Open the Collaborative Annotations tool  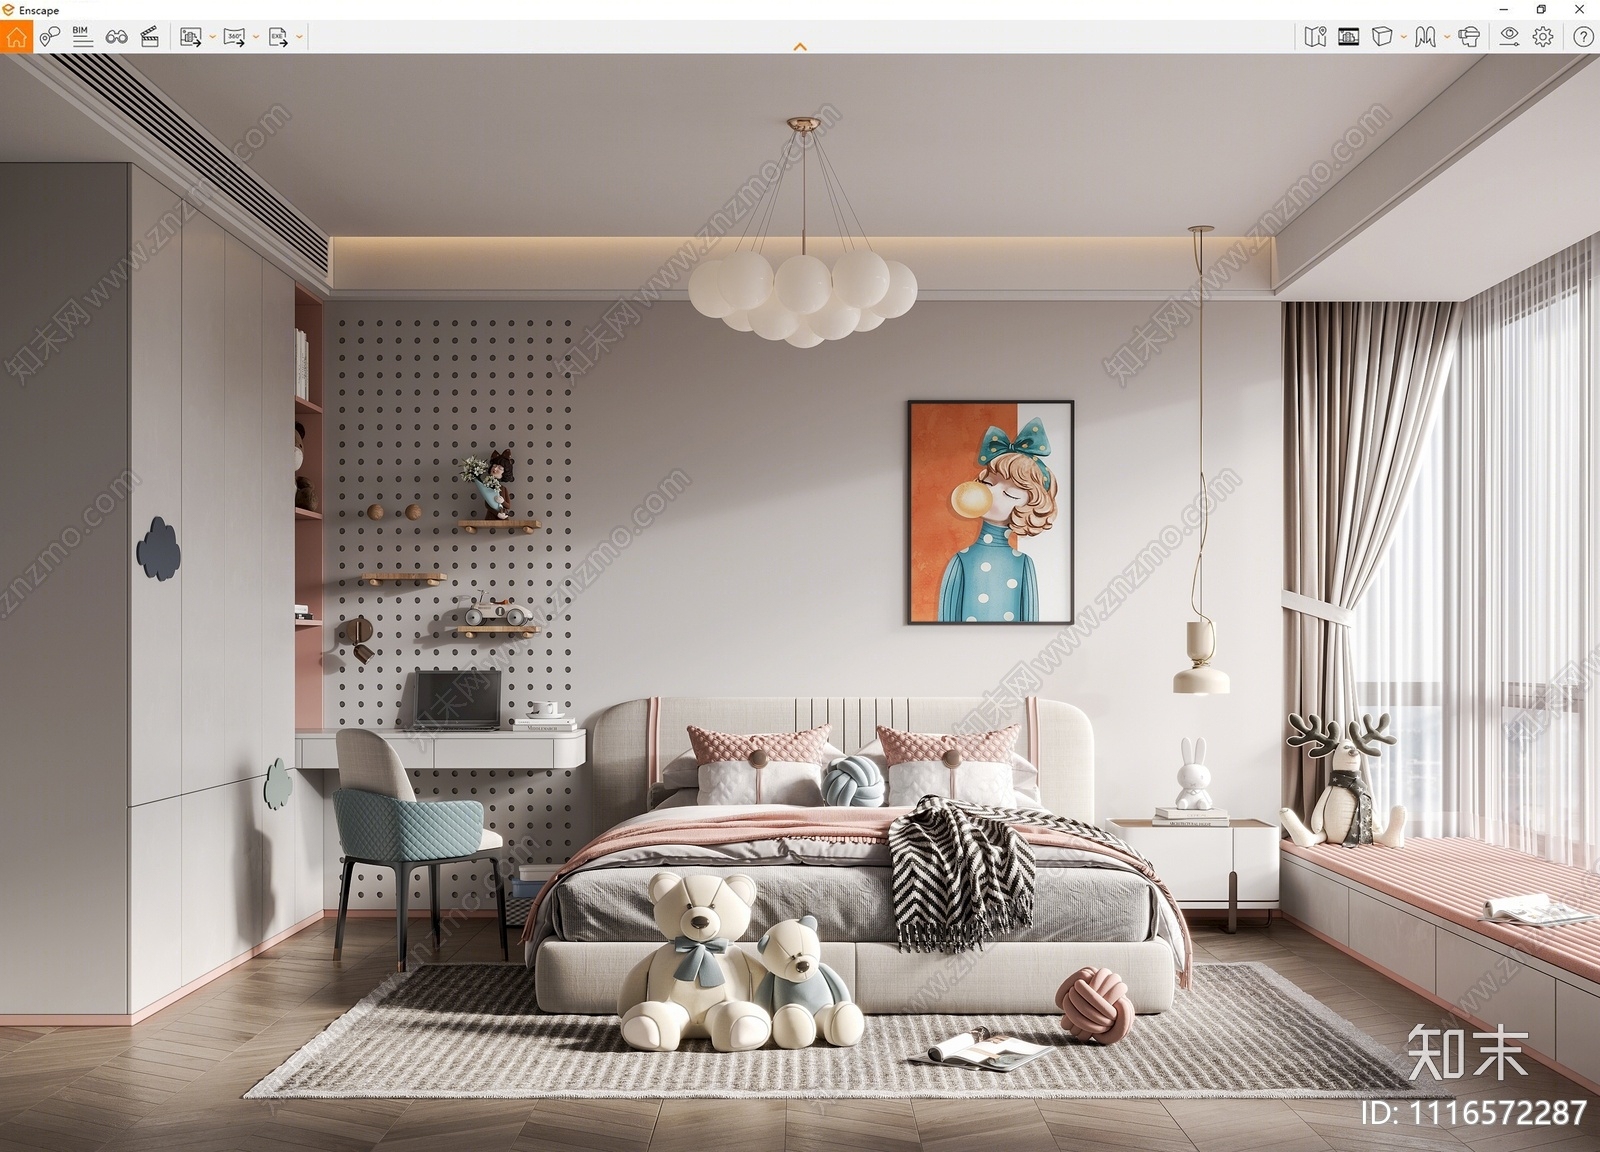[x=50, y=37]
